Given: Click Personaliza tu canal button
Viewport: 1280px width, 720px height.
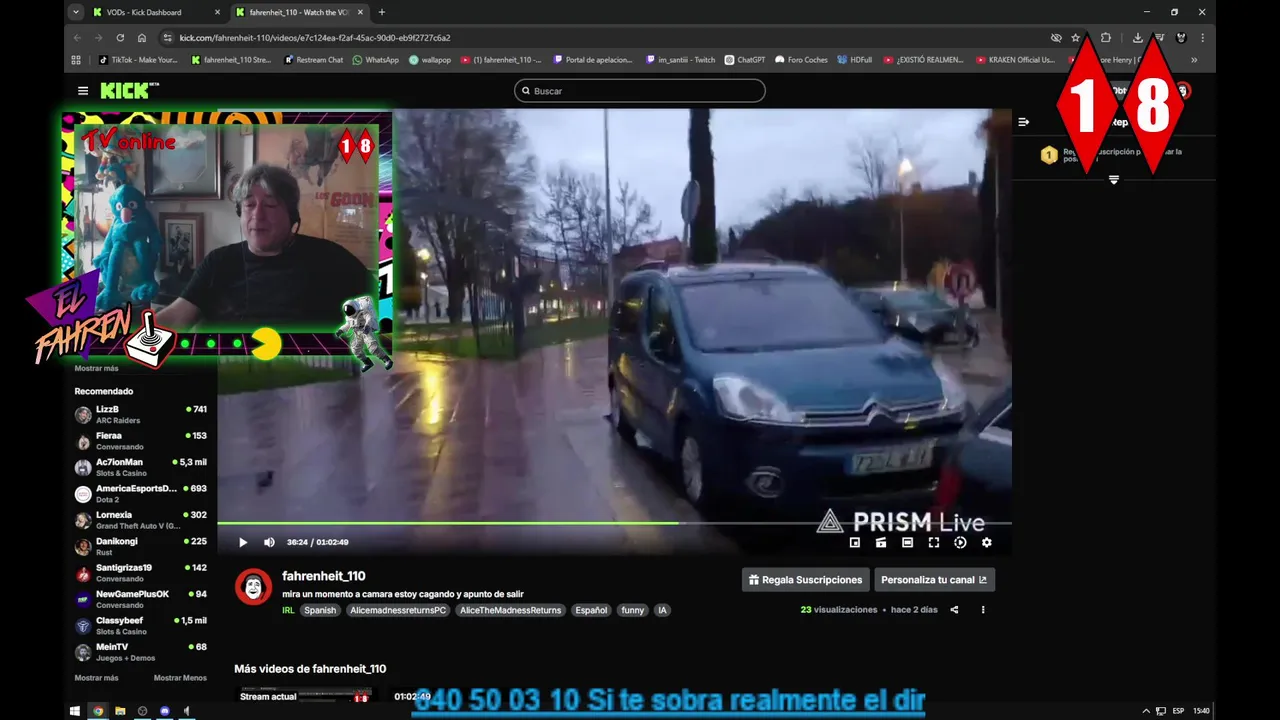Looking at the screenshot, I should [934, 580].
